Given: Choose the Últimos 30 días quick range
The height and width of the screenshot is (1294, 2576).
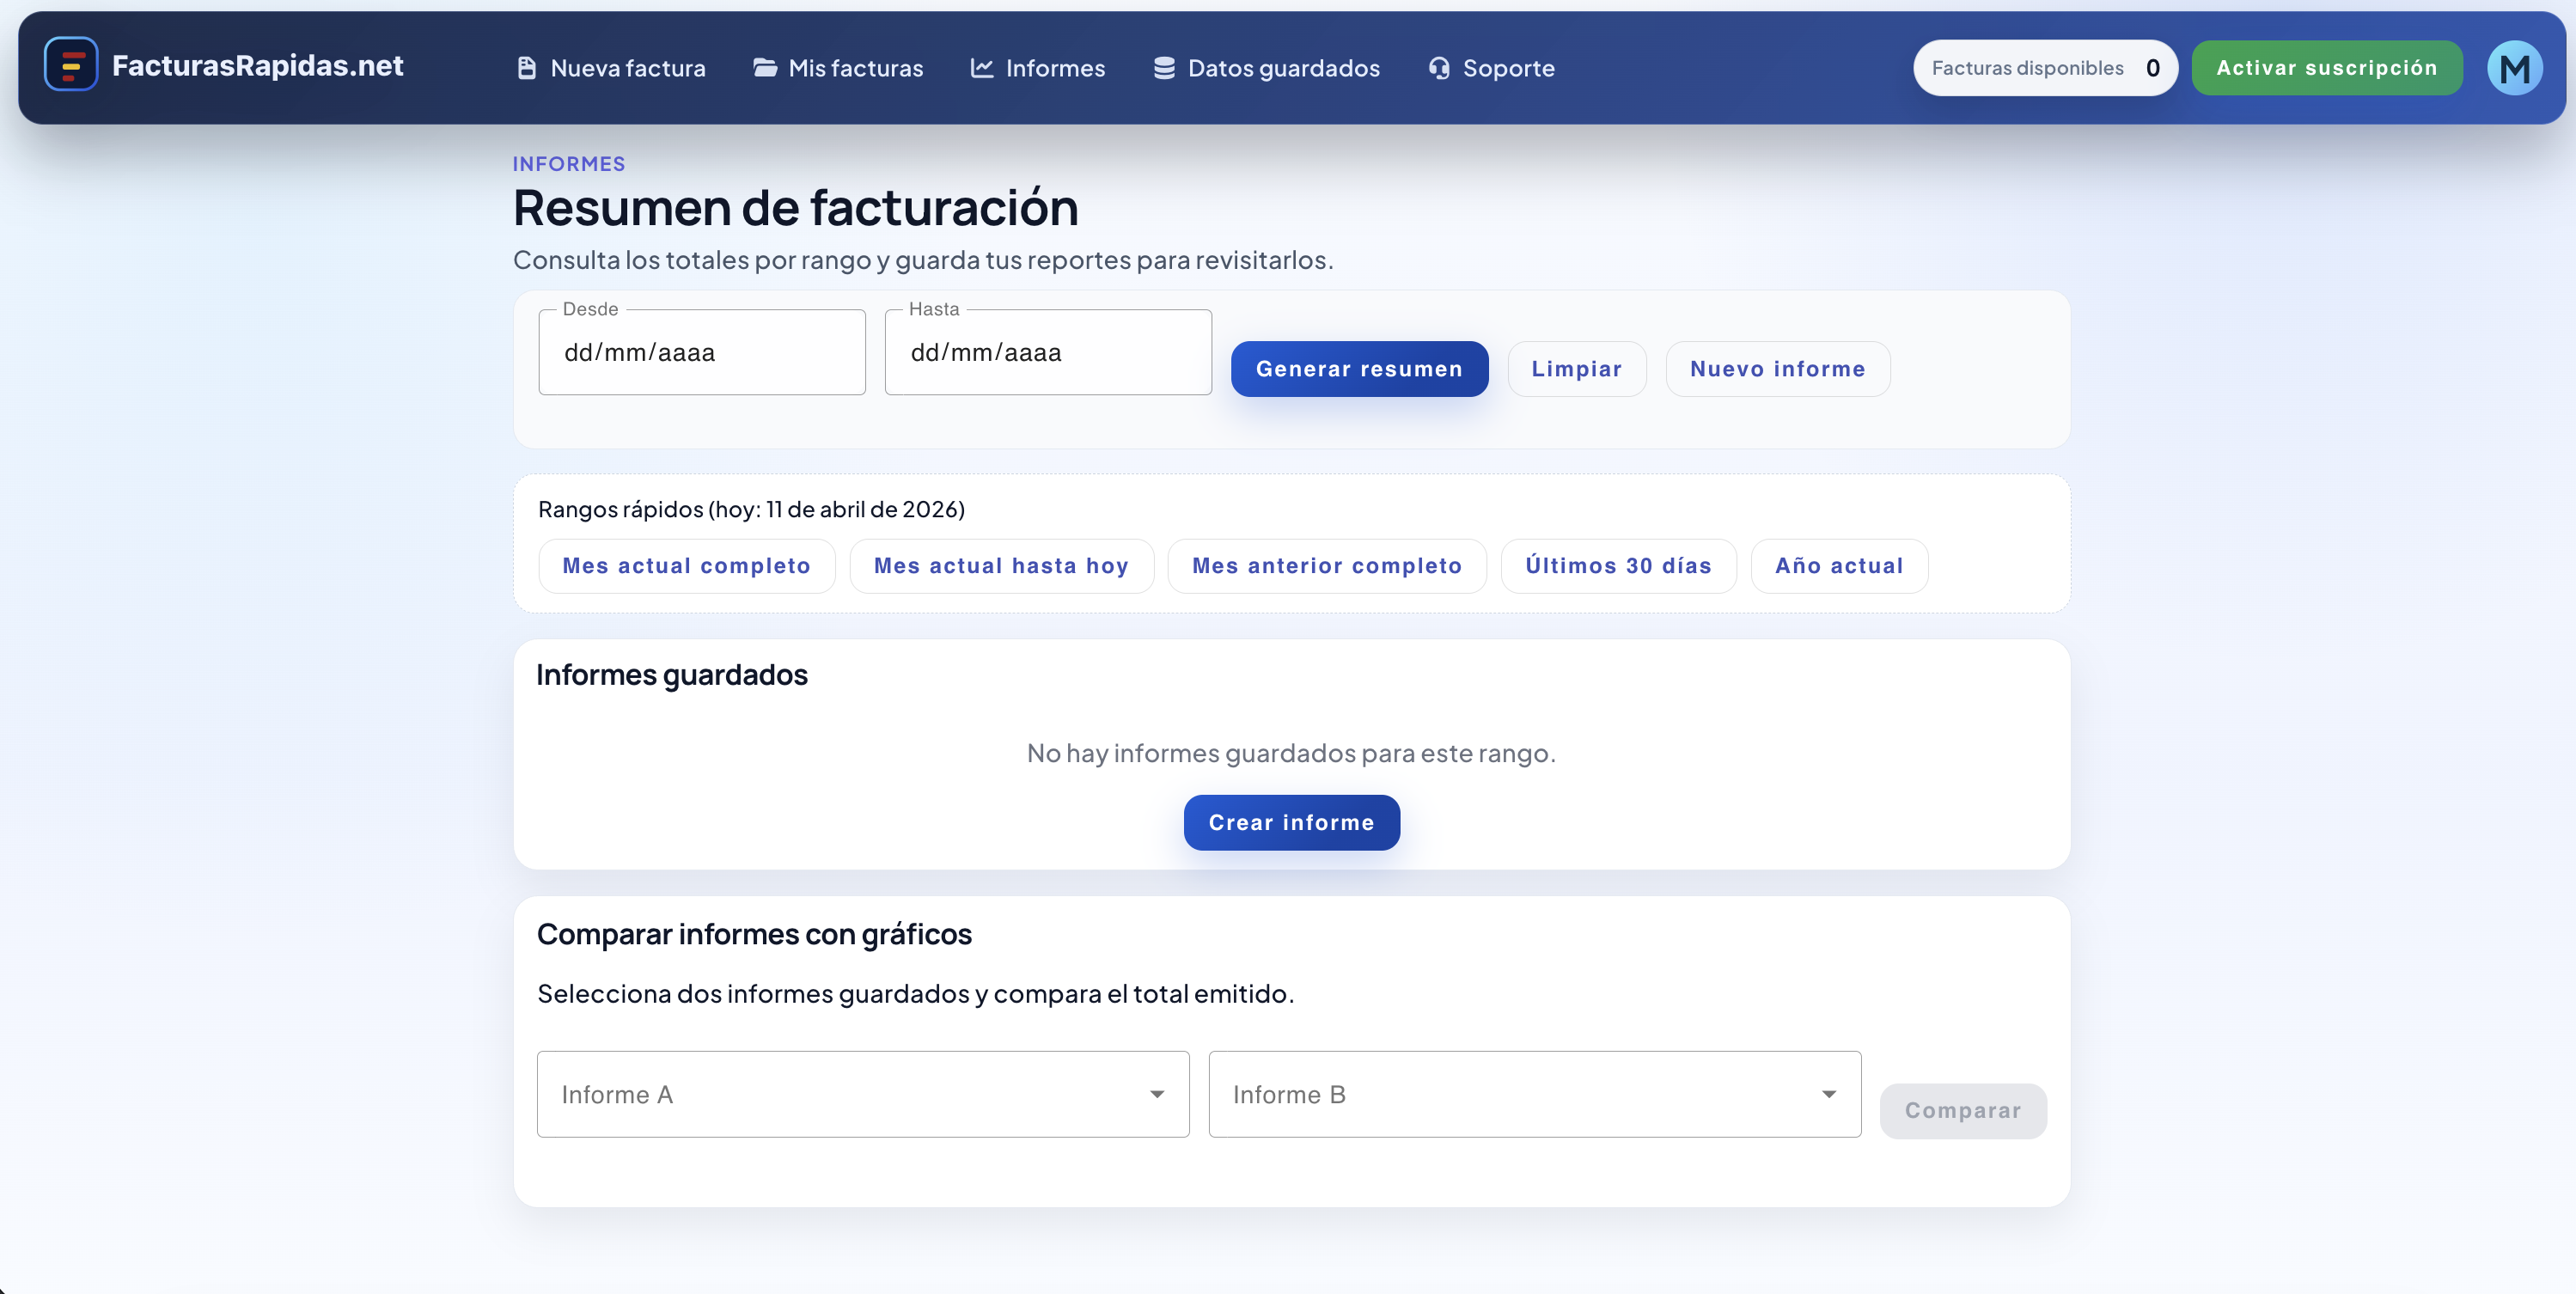Looking at the screenshot, I should (1618, 565).
